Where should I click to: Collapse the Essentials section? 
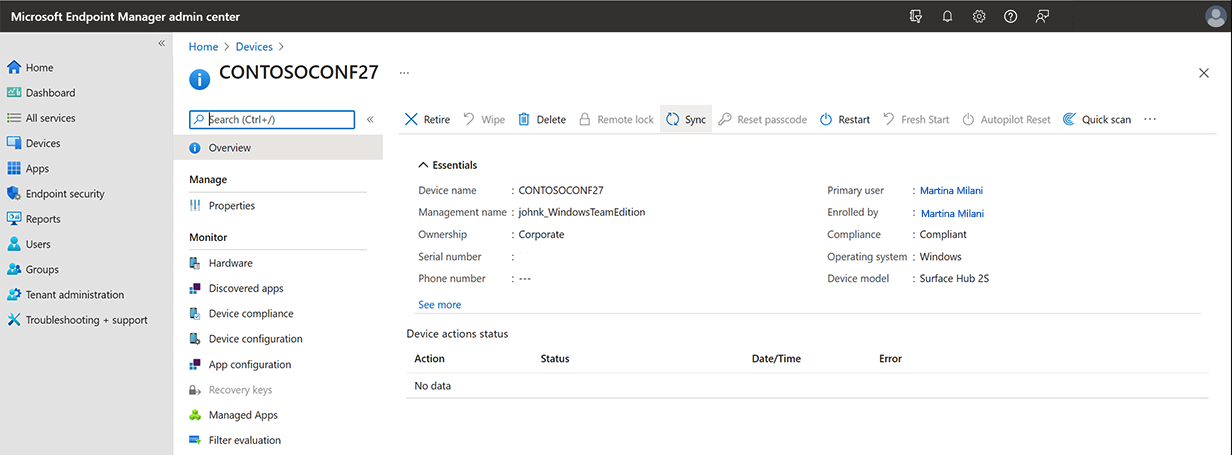click(x=448, y=165)
